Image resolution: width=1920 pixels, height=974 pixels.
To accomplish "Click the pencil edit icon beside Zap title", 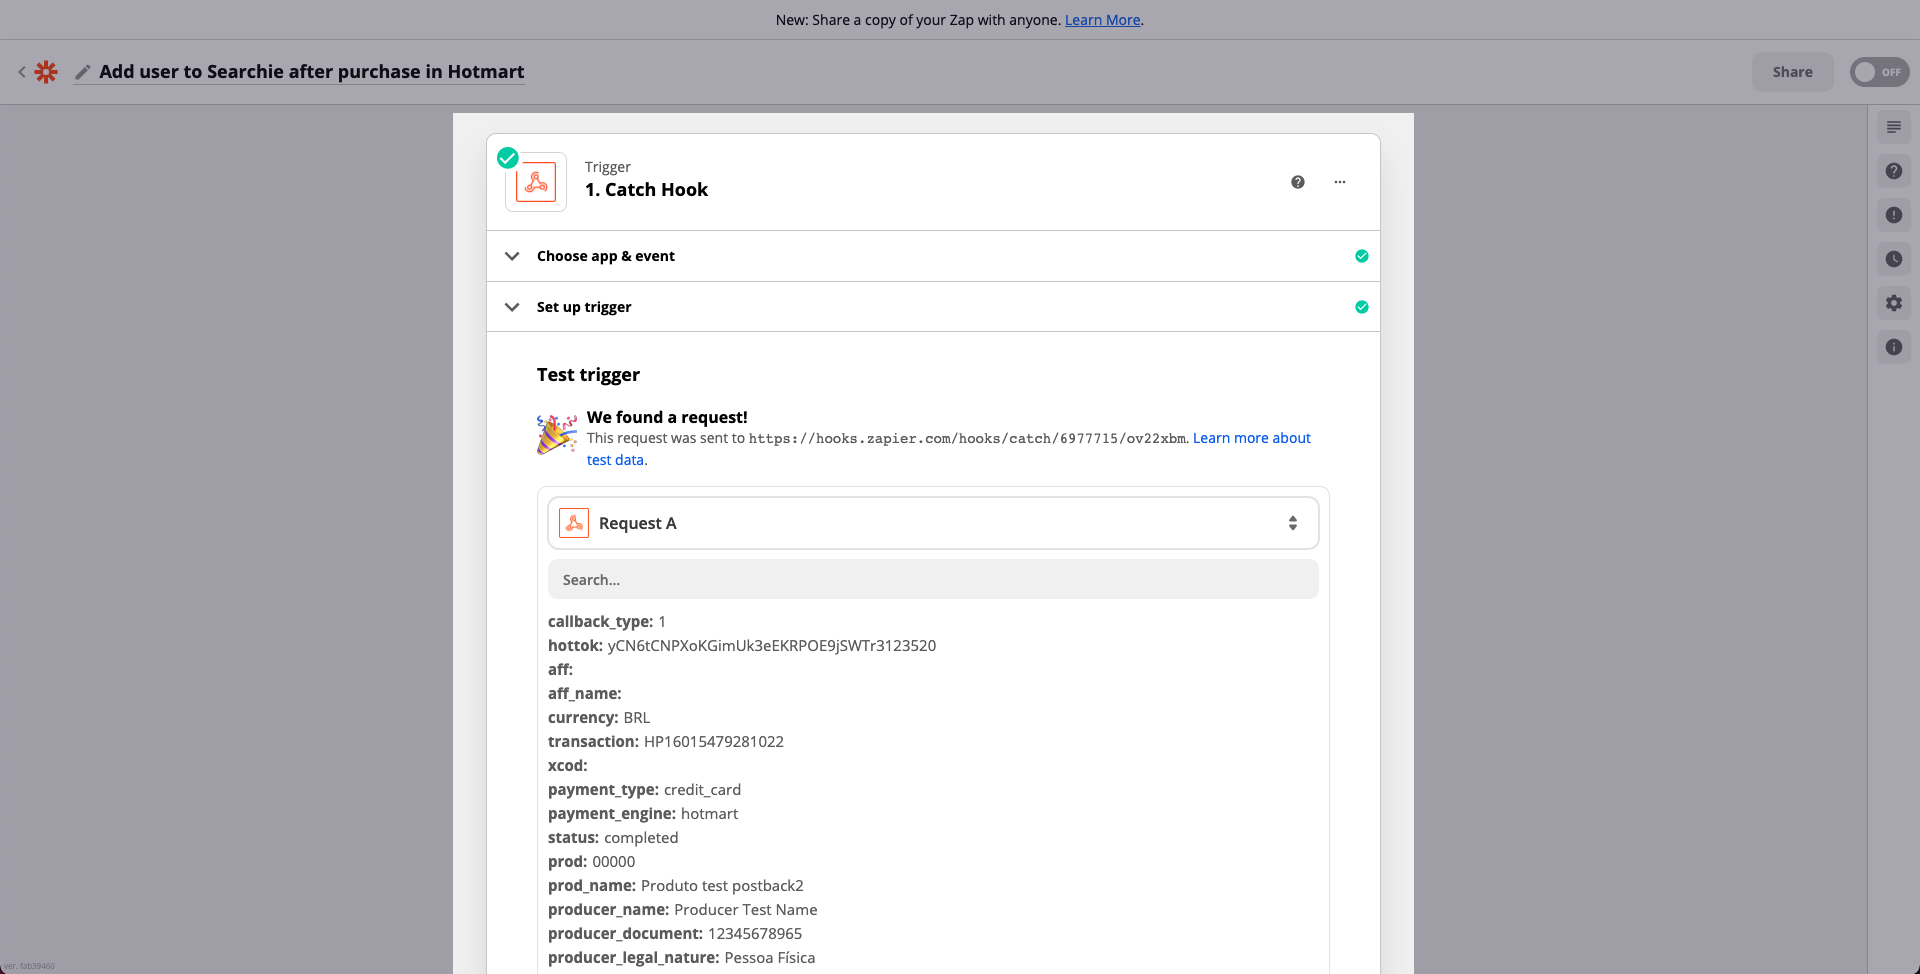I will pyautogui.click(x=83, y=72).
